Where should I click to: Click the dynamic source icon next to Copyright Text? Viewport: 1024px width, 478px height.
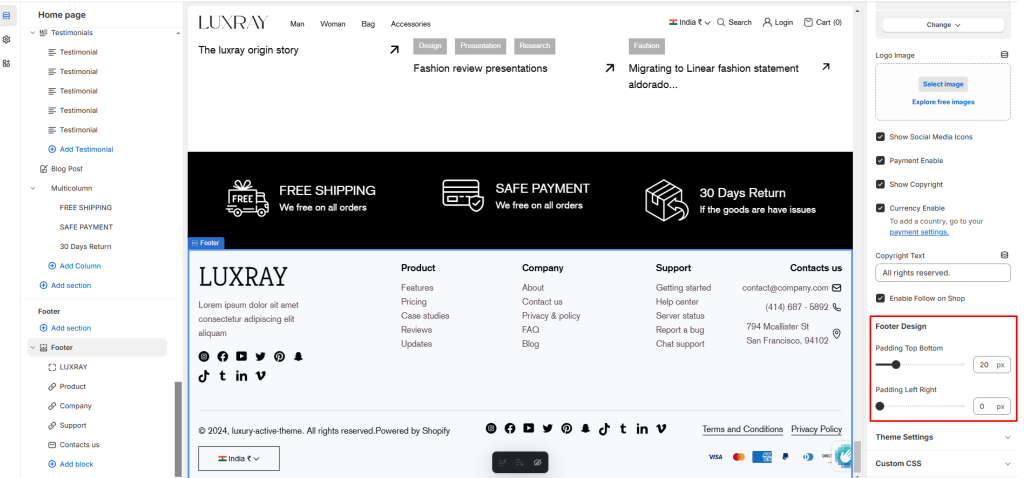pyautogui.click(x=1005, y=255)
